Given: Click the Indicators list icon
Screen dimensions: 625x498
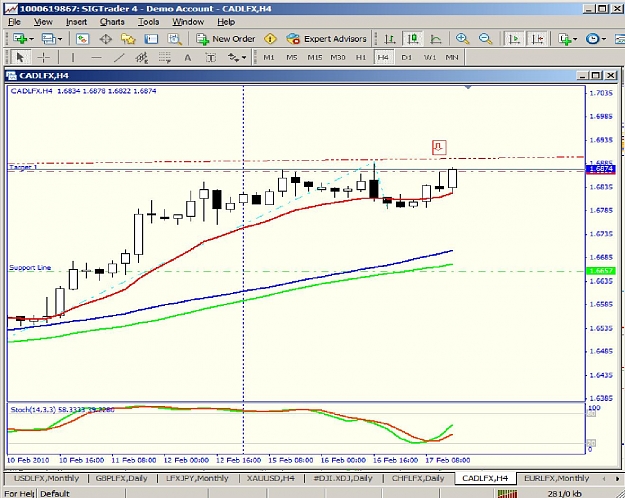Looking at the screenshot, I should (x=565, y=39).
